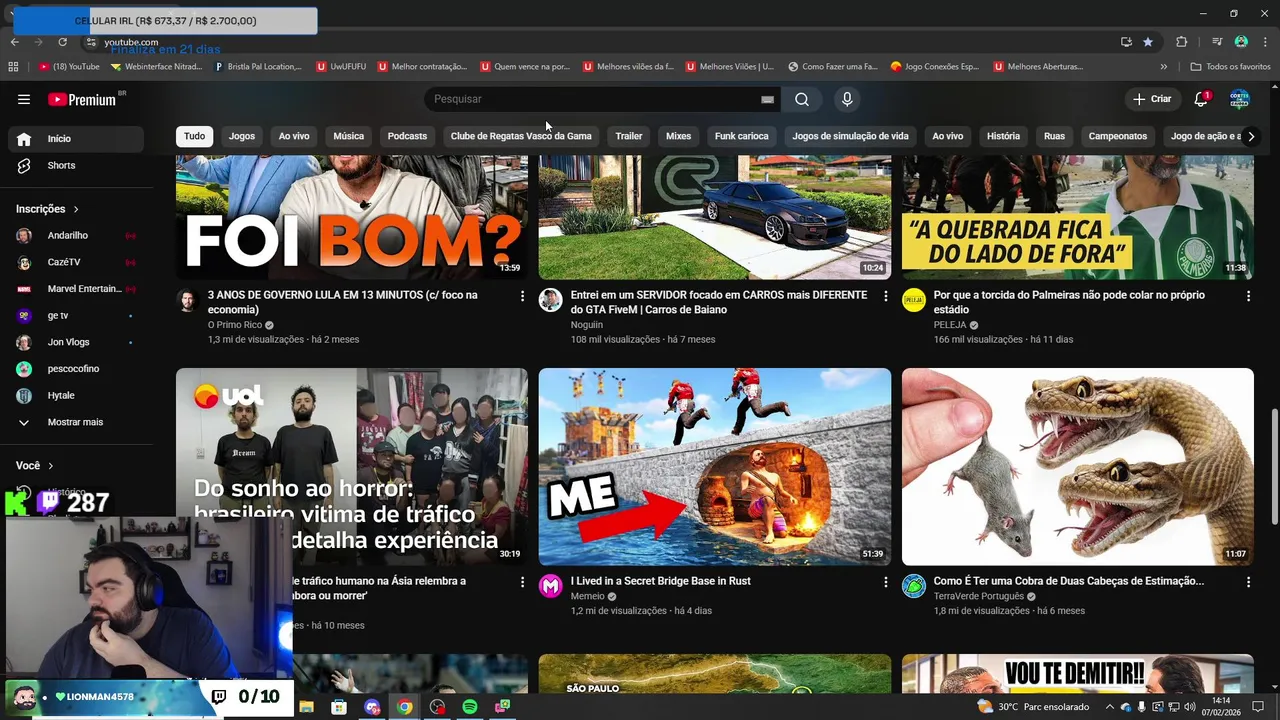Focus the Pesquisar search field
This screenshot has width=1280, height=720.
click(595, 99)
